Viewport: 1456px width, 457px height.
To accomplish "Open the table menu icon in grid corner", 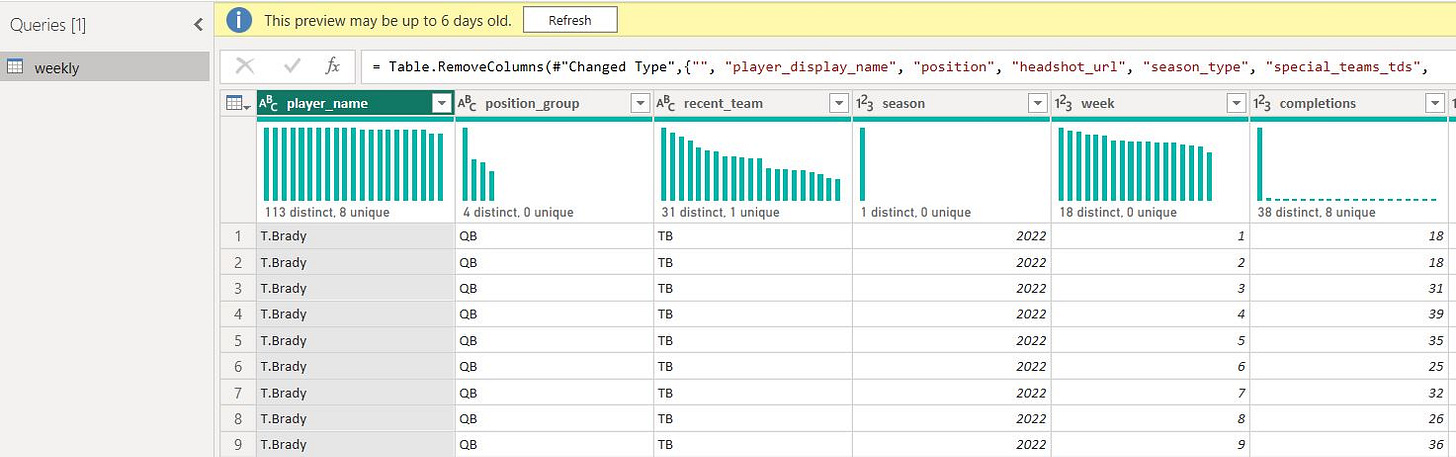I will tap(237, 104).
